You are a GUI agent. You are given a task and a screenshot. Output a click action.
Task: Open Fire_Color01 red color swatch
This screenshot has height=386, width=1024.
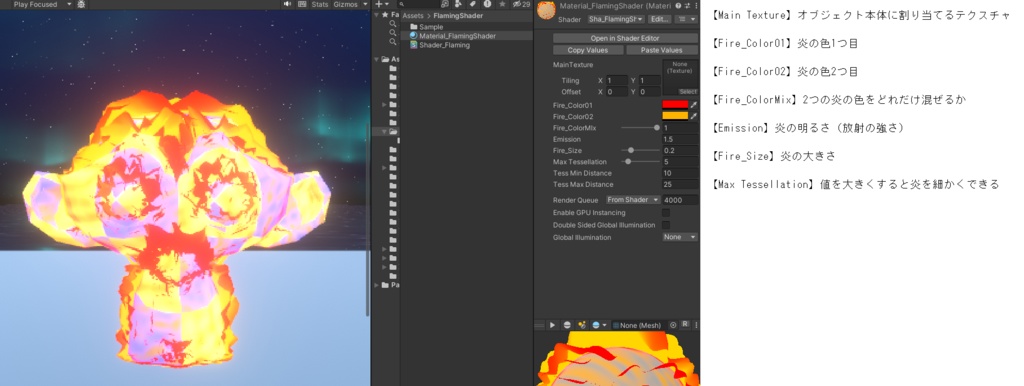pos(675,105)
